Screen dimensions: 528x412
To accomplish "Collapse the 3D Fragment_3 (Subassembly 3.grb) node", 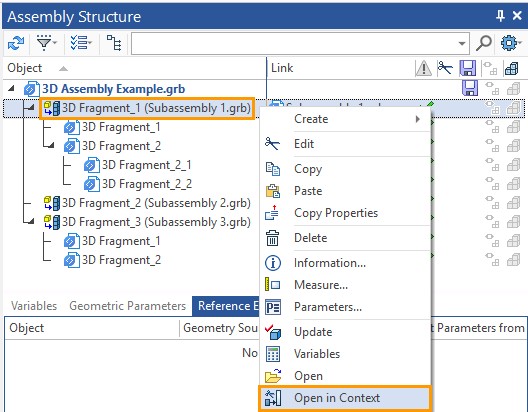I will 30,221.
